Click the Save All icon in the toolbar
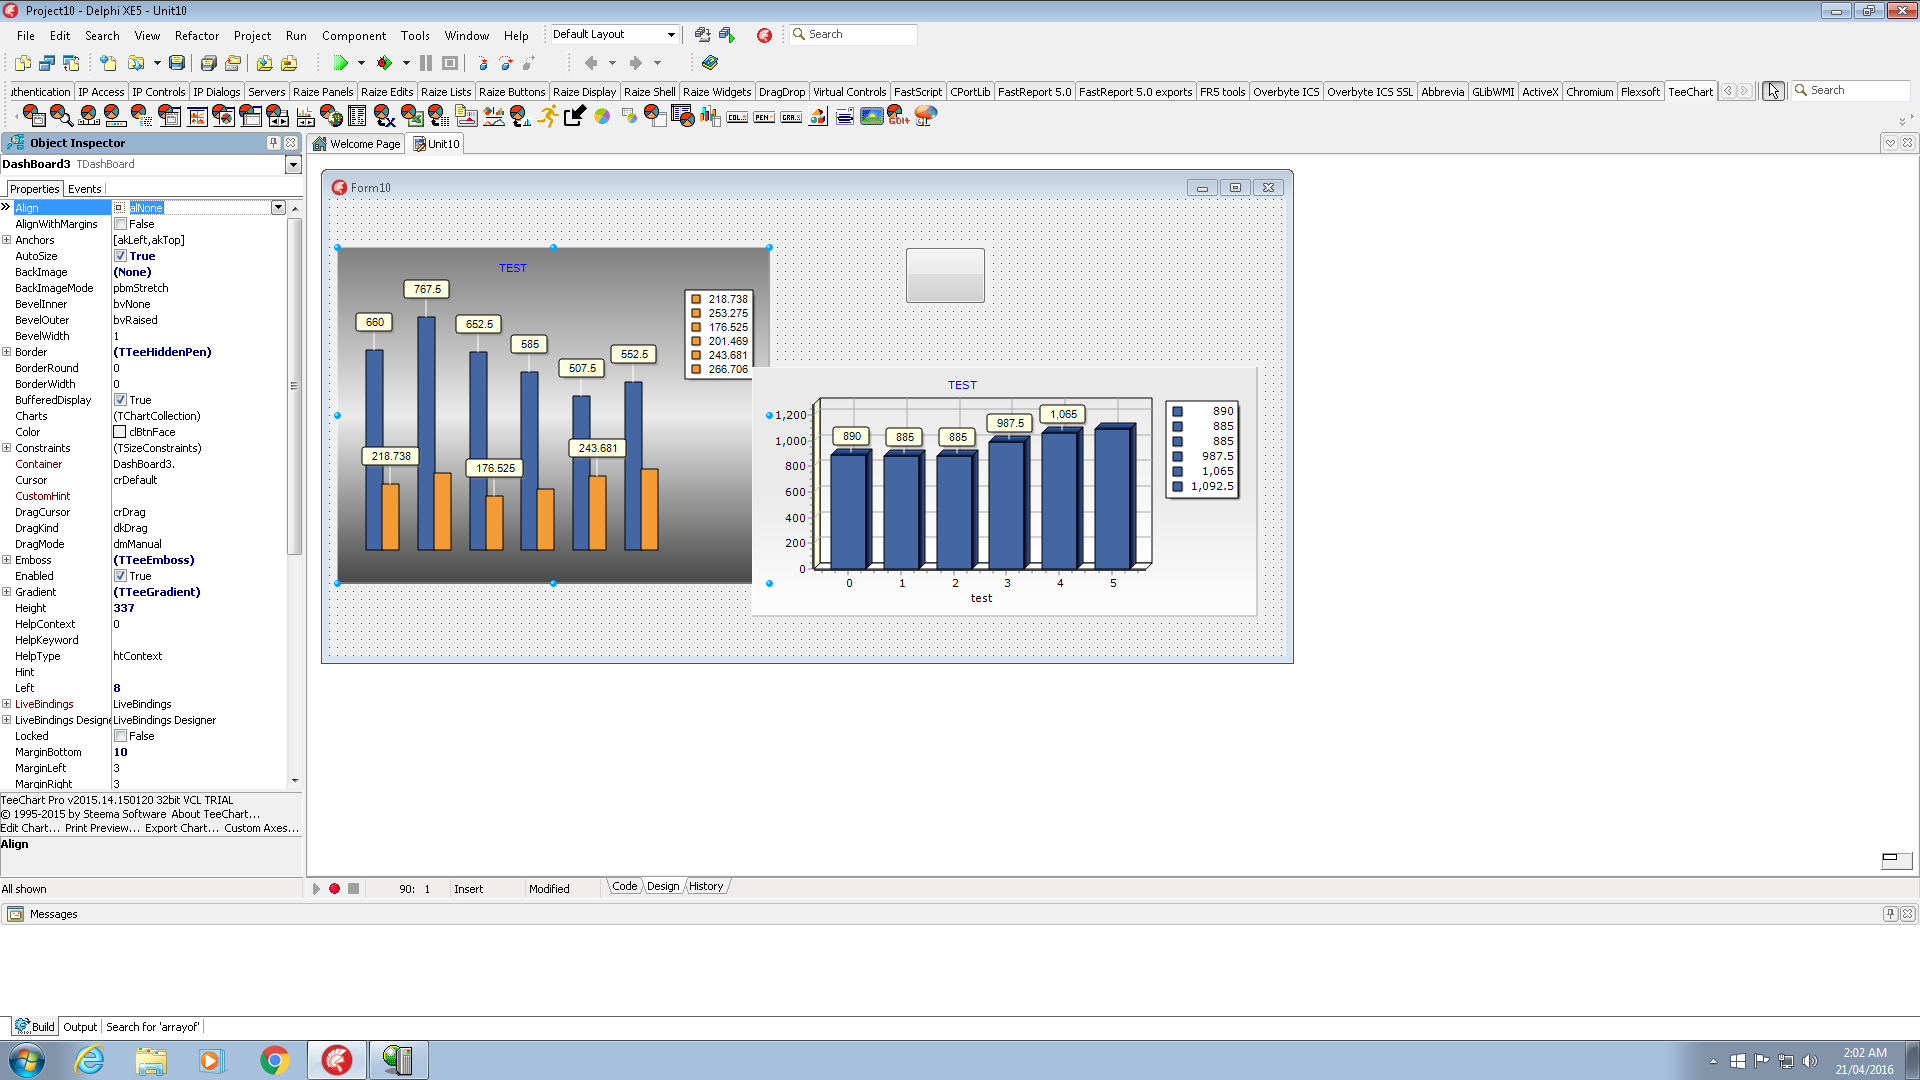1920x1080 pixels. [x=208, y=63]
